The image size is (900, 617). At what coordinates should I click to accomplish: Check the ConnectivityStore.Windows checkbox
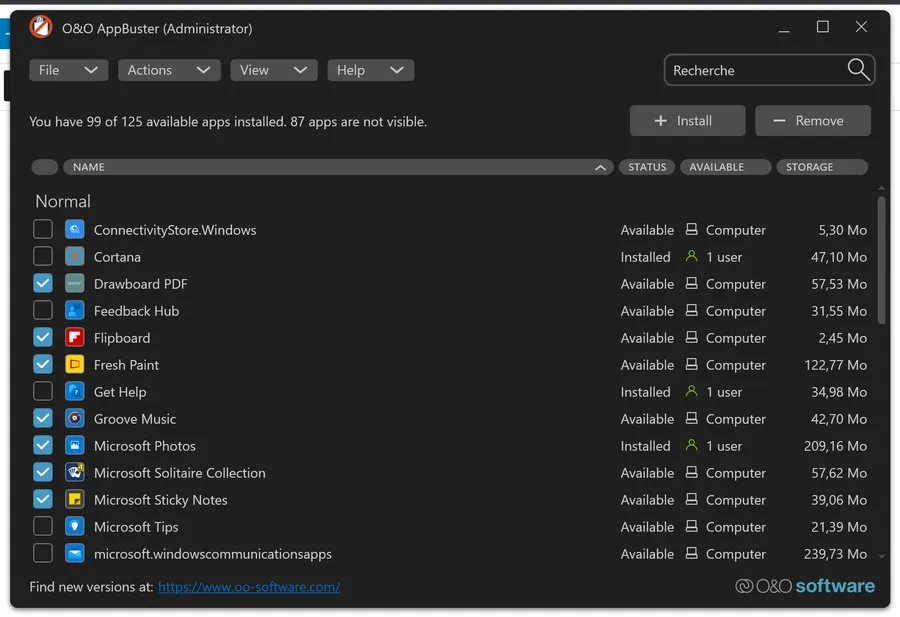pyautogui.click(x=43, y=229)
